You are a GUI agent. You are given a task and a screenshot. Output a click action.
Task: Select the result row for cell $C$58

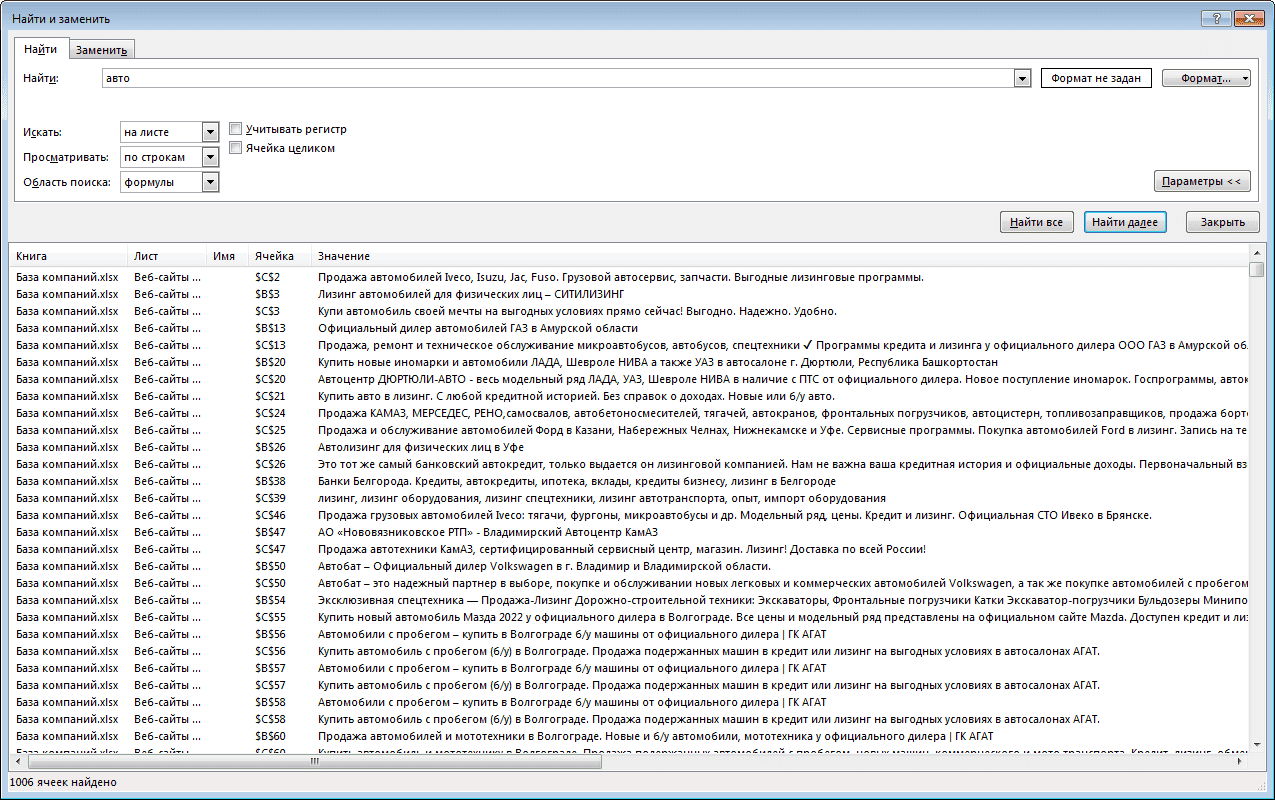click(629, 719)
